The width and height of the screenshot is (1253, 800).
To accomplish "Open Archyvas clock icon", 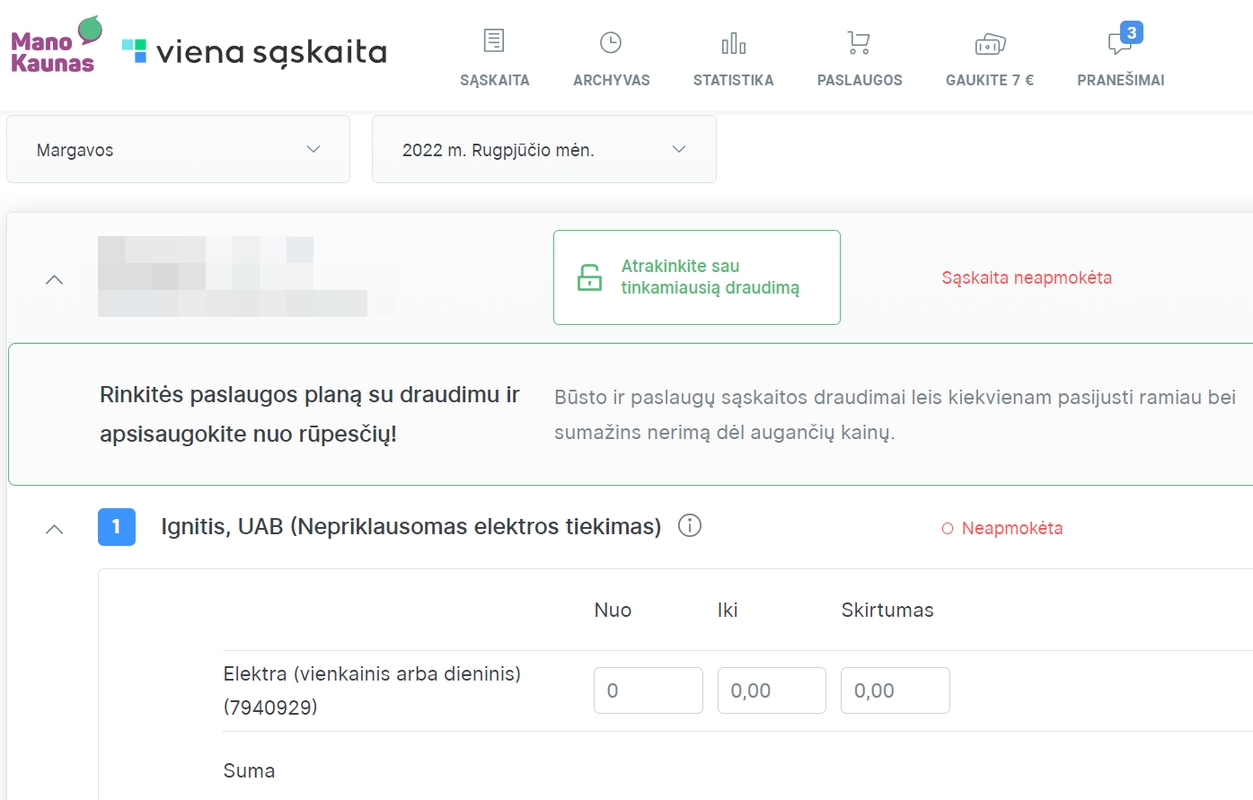I will pyautogui.click(x=611, y=42).
